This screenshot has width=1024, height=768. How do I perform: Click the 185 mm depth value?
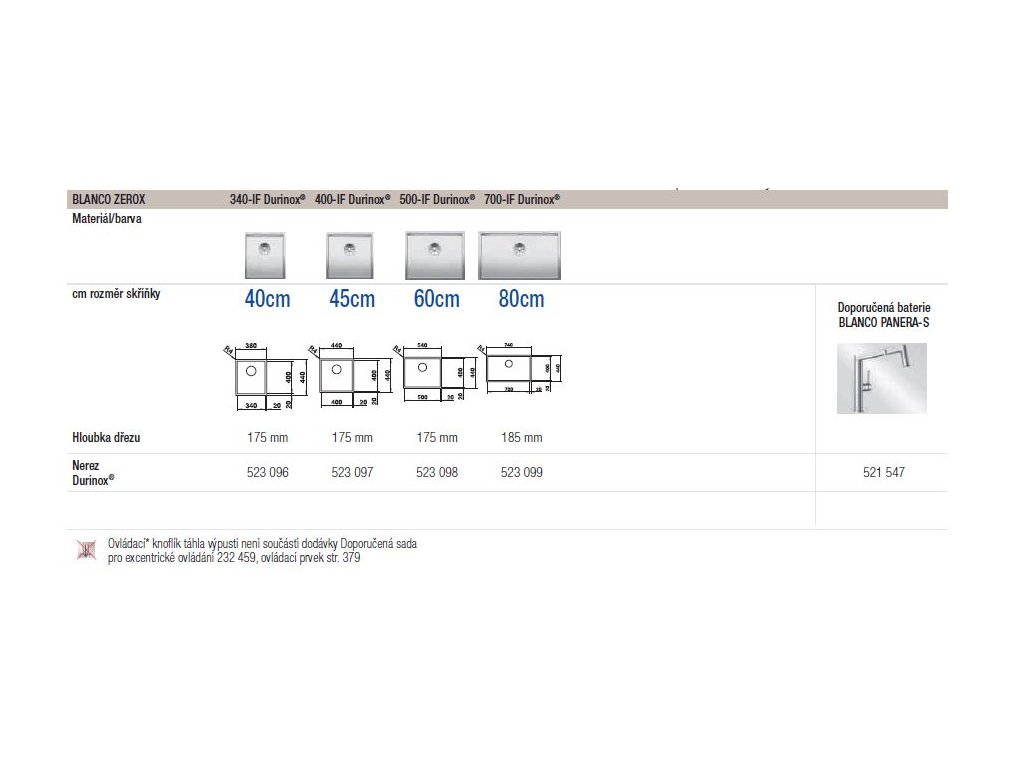tap(522, 438)
